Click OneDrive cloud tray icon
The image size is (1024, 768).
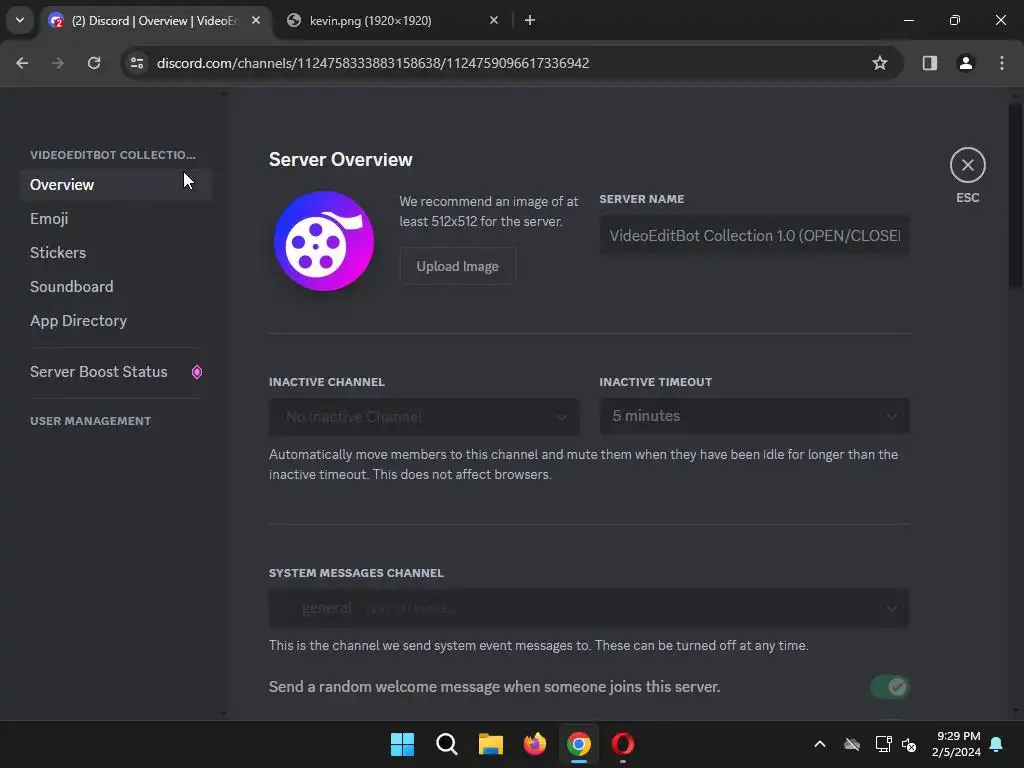point(852,744)
